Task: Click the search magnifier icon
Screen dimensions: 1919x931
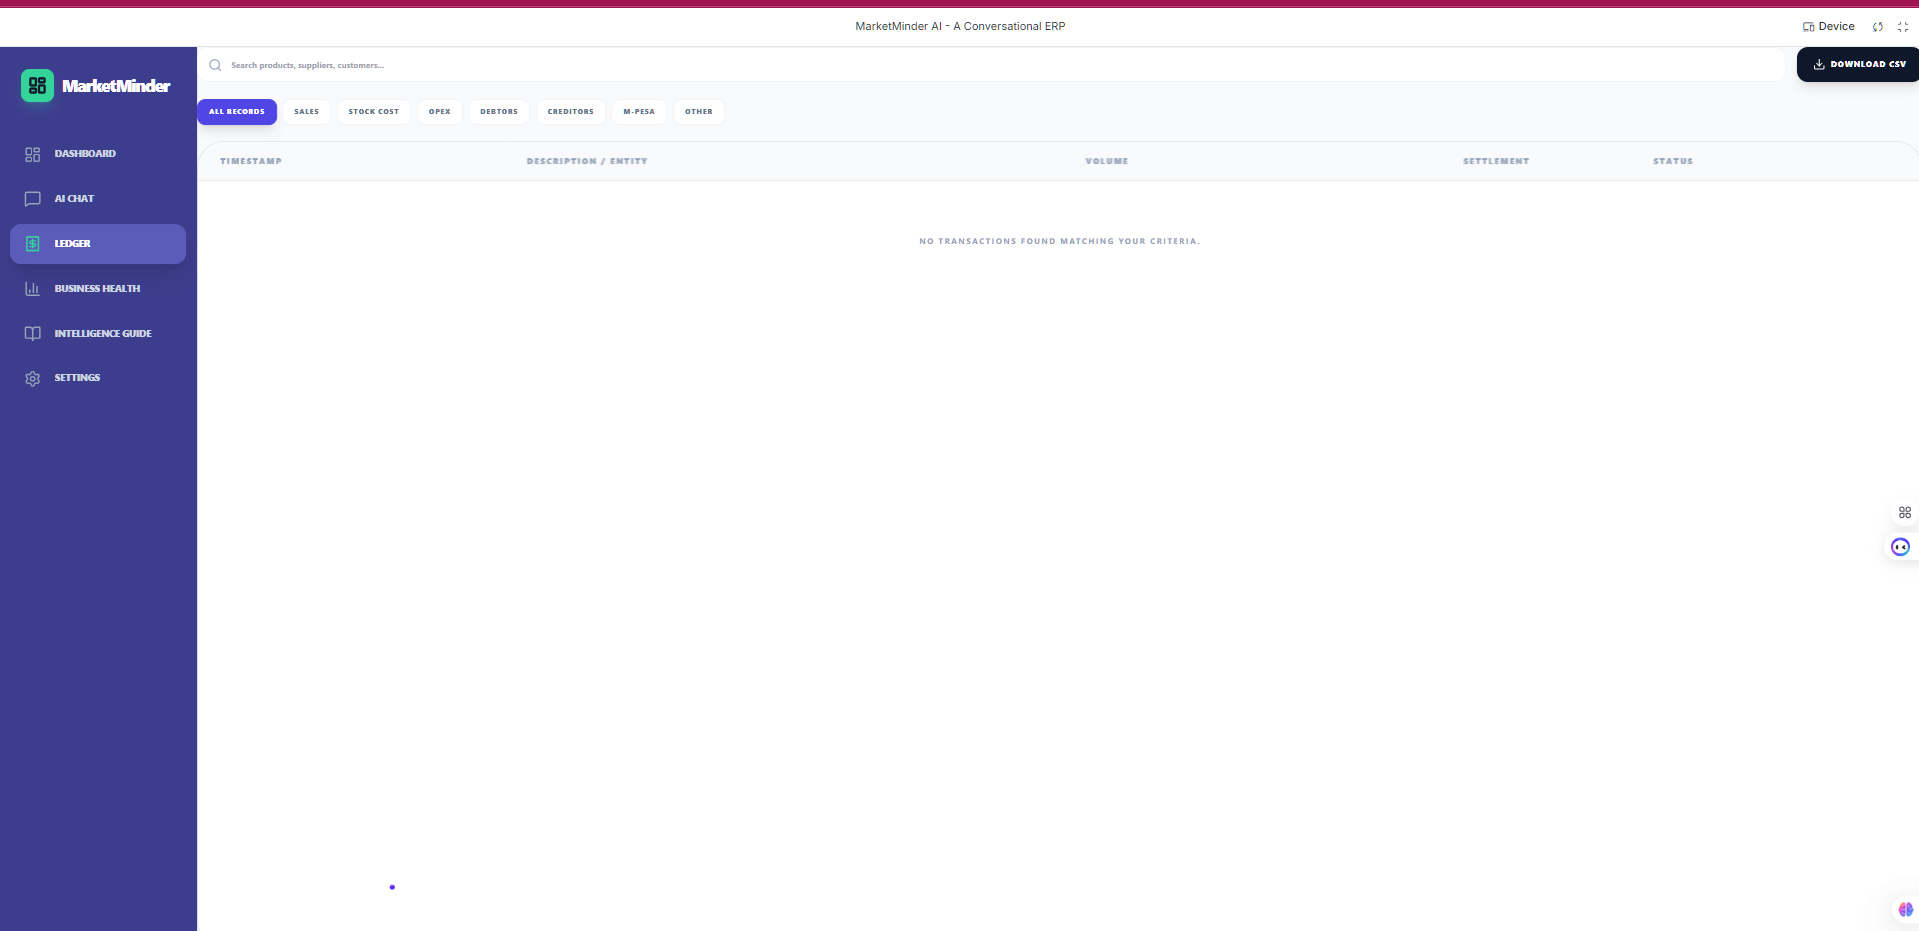Action: (215, 65)
